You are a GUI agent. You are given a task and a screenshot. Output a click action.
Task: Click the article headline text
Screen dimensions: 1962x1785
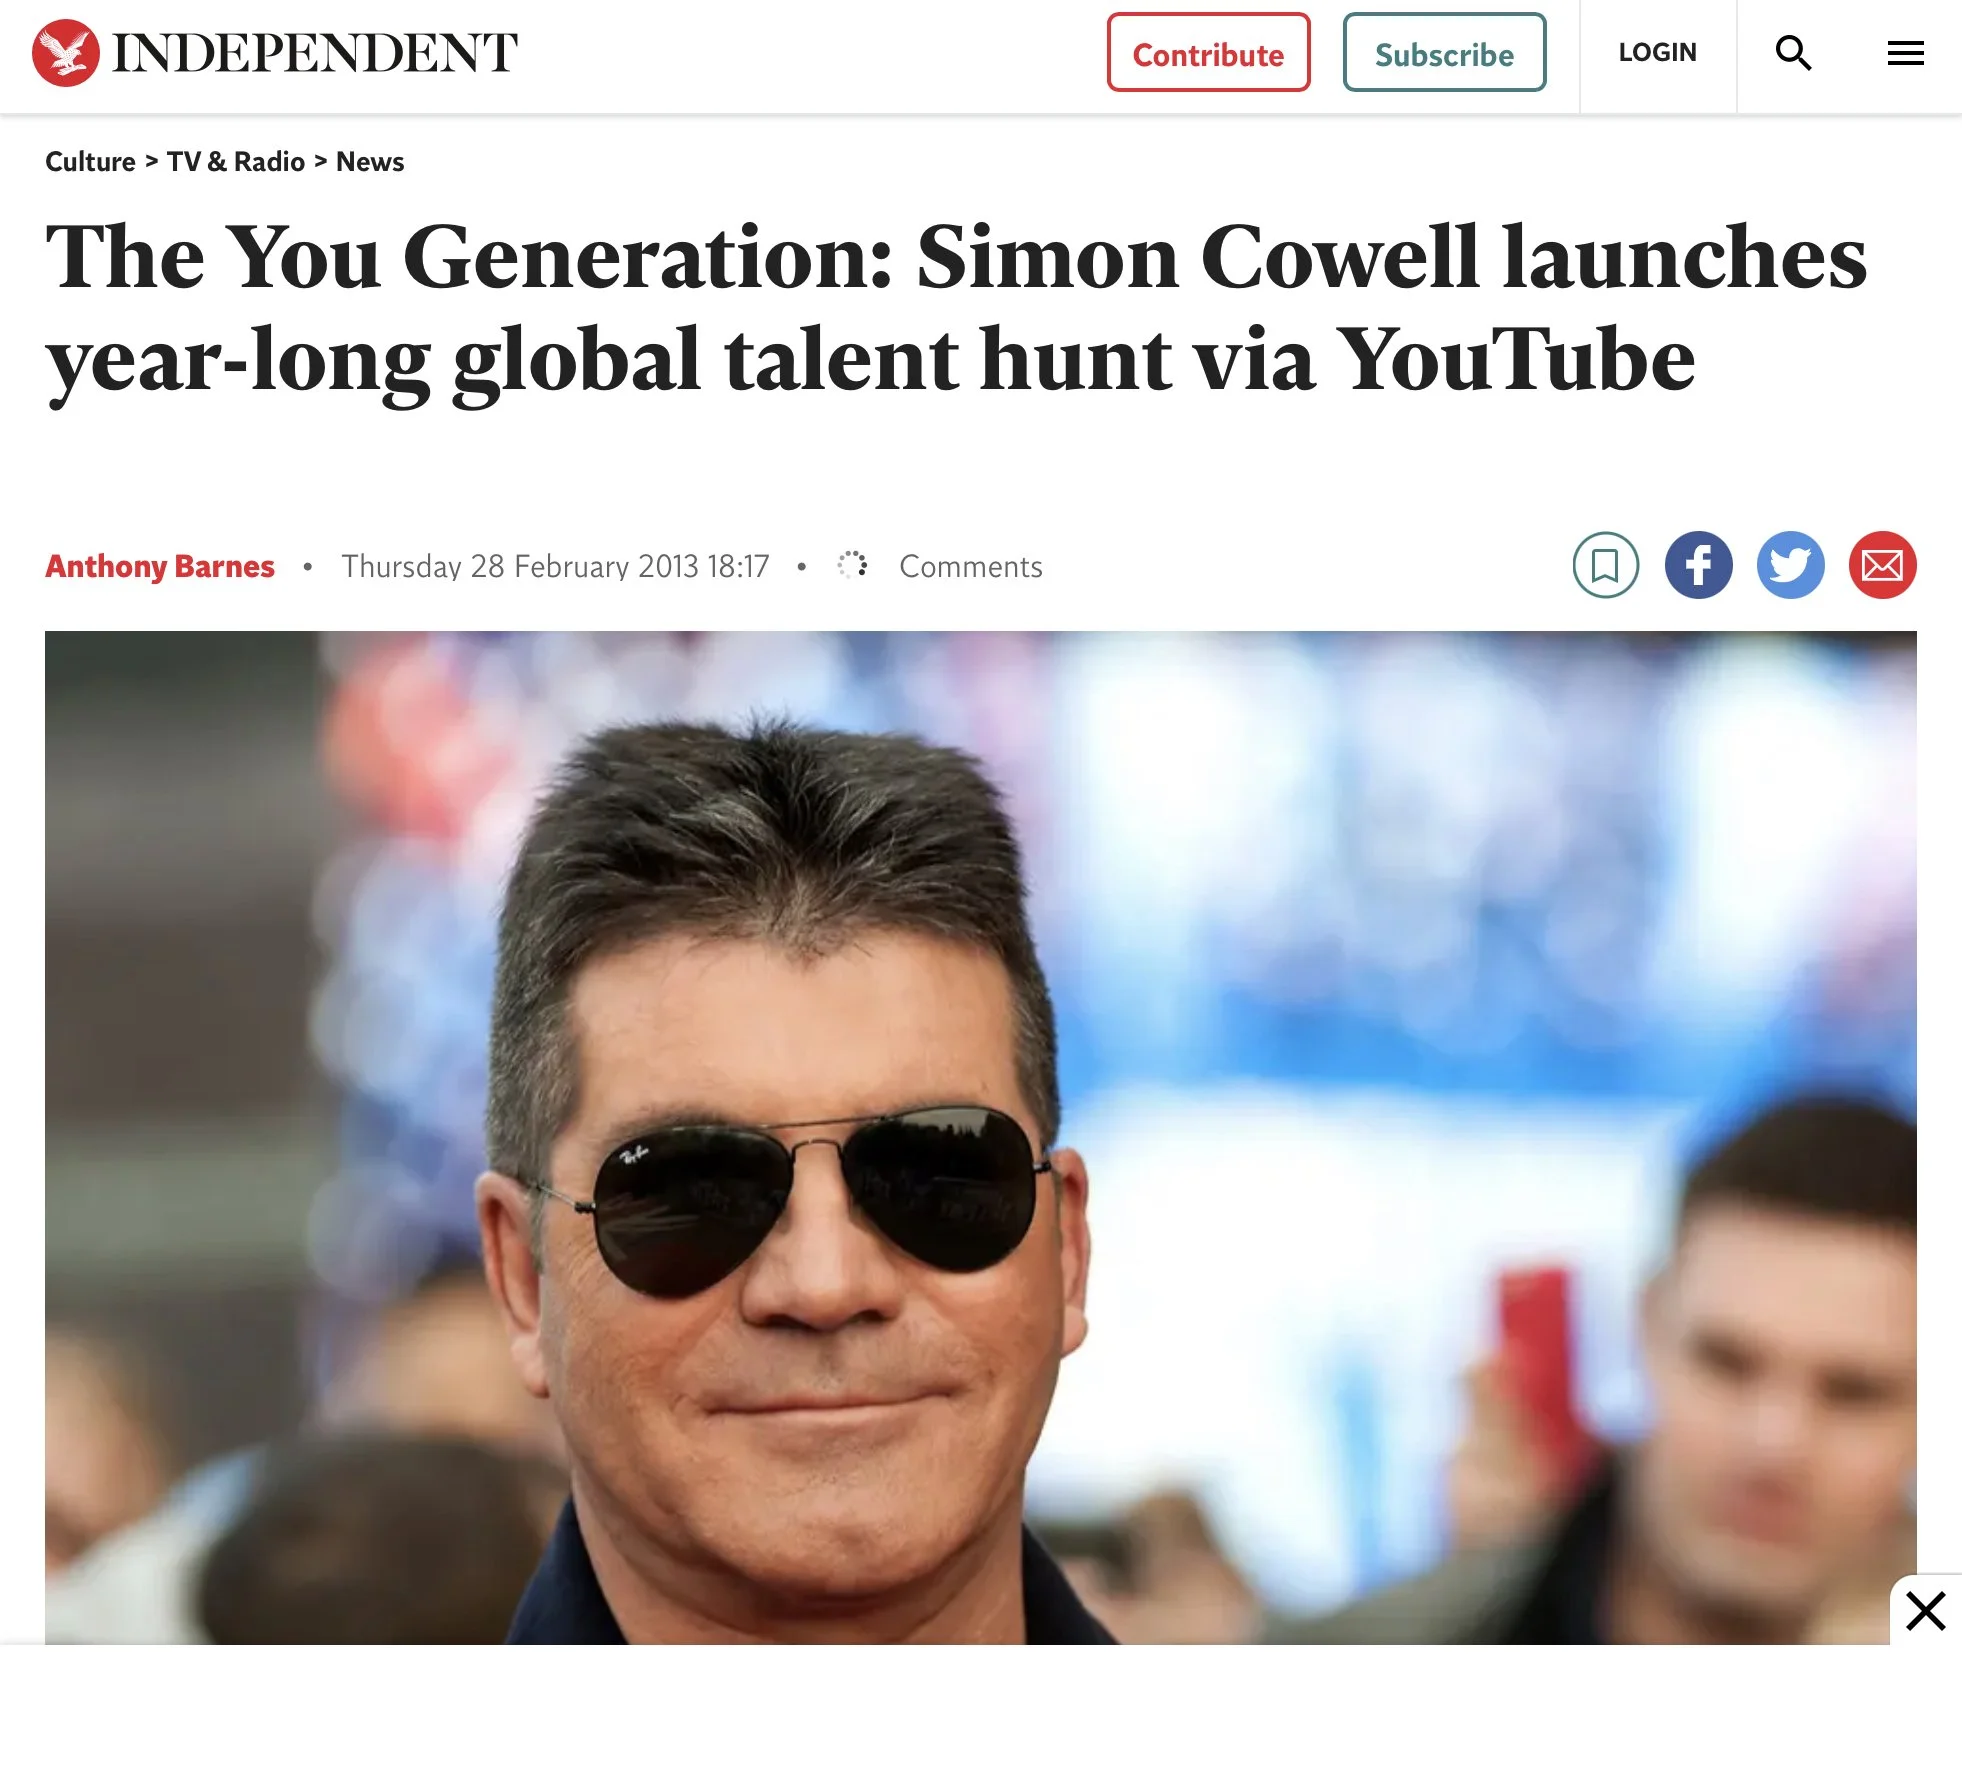click(955, 309)
